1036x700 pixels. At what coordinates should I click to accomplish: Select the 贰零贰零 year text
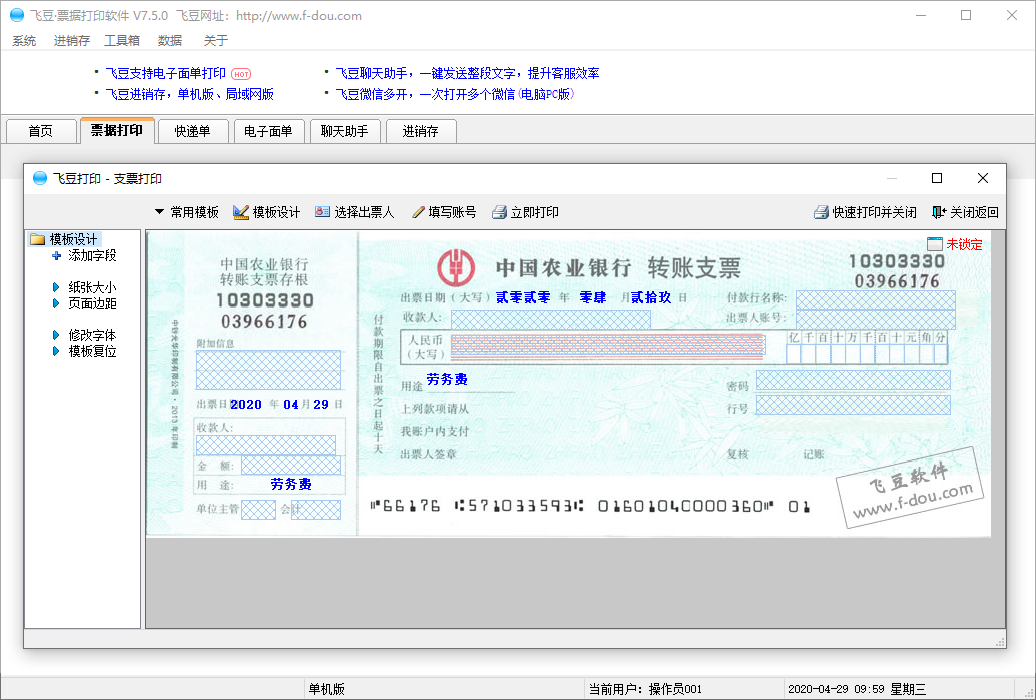click(523, 297)
